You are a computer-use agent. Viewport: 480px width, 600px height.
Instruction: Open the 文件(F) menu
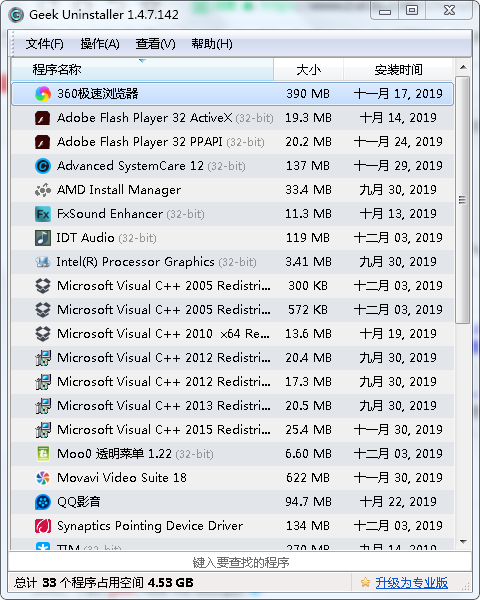click(x=44, y=44)
